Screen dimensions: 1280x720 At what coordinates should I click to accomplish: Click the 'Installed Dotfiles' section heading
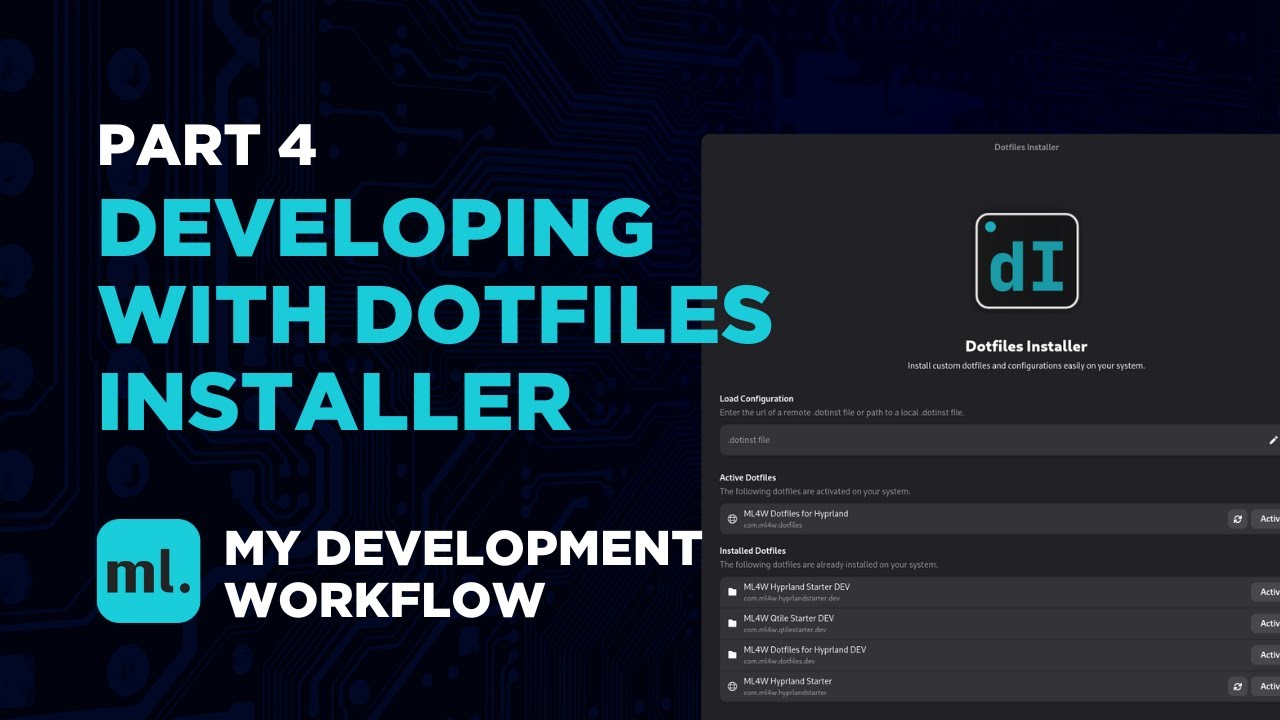click(x=753, y=551)
